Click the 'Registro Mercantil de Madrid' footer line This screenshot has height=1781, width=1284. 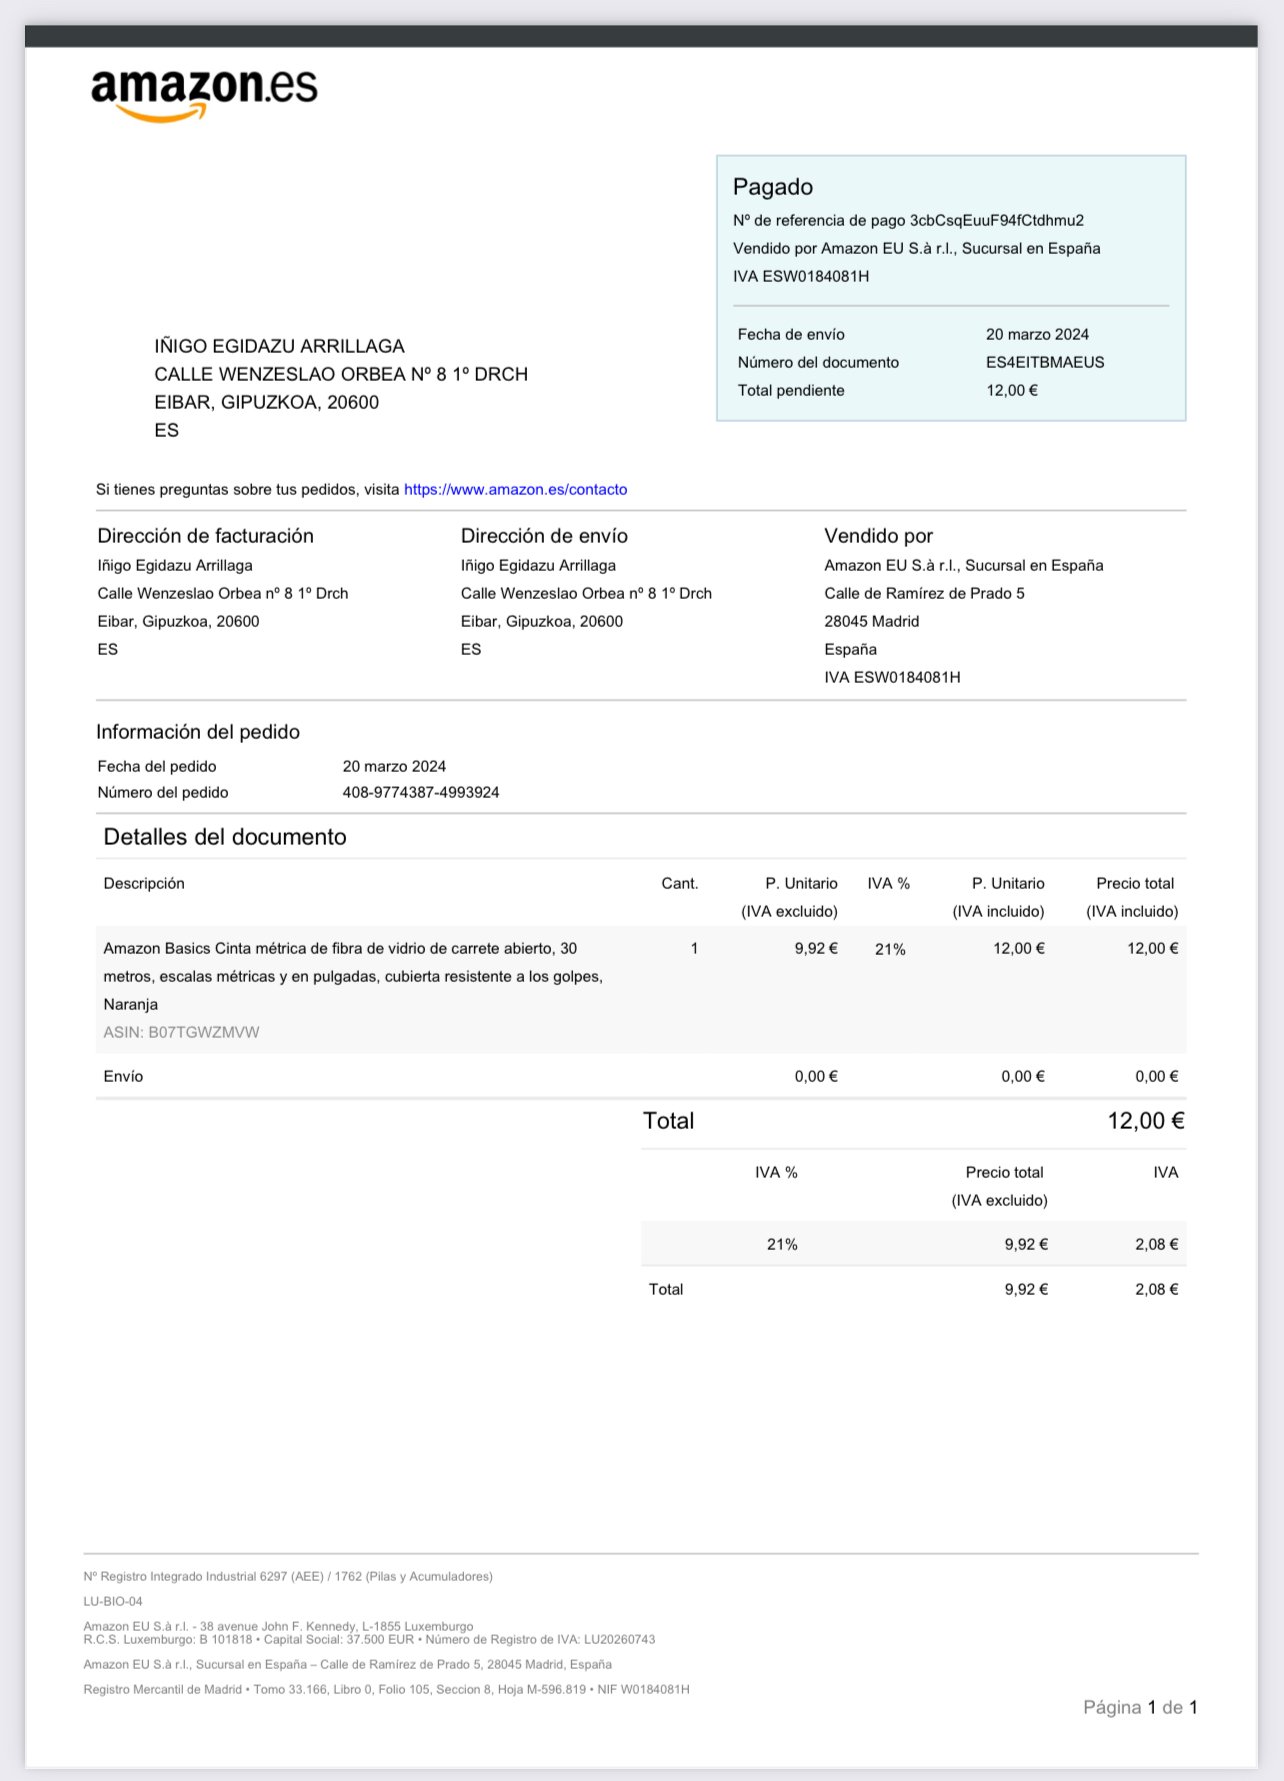pos(386,1689)
